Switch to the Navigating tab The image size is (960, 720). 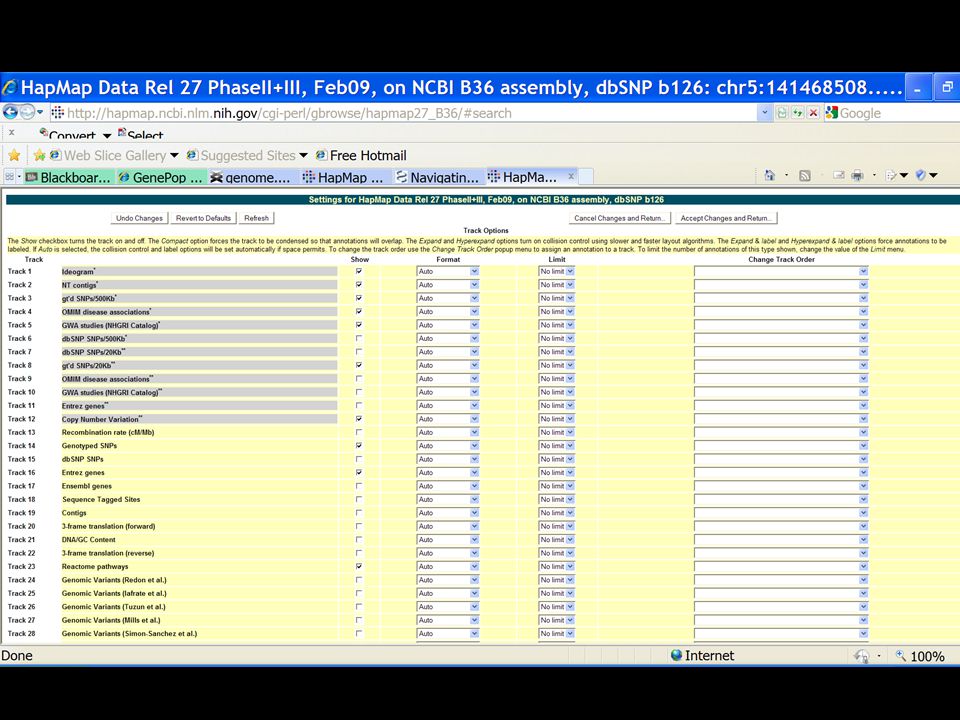[x=439, y=177]
